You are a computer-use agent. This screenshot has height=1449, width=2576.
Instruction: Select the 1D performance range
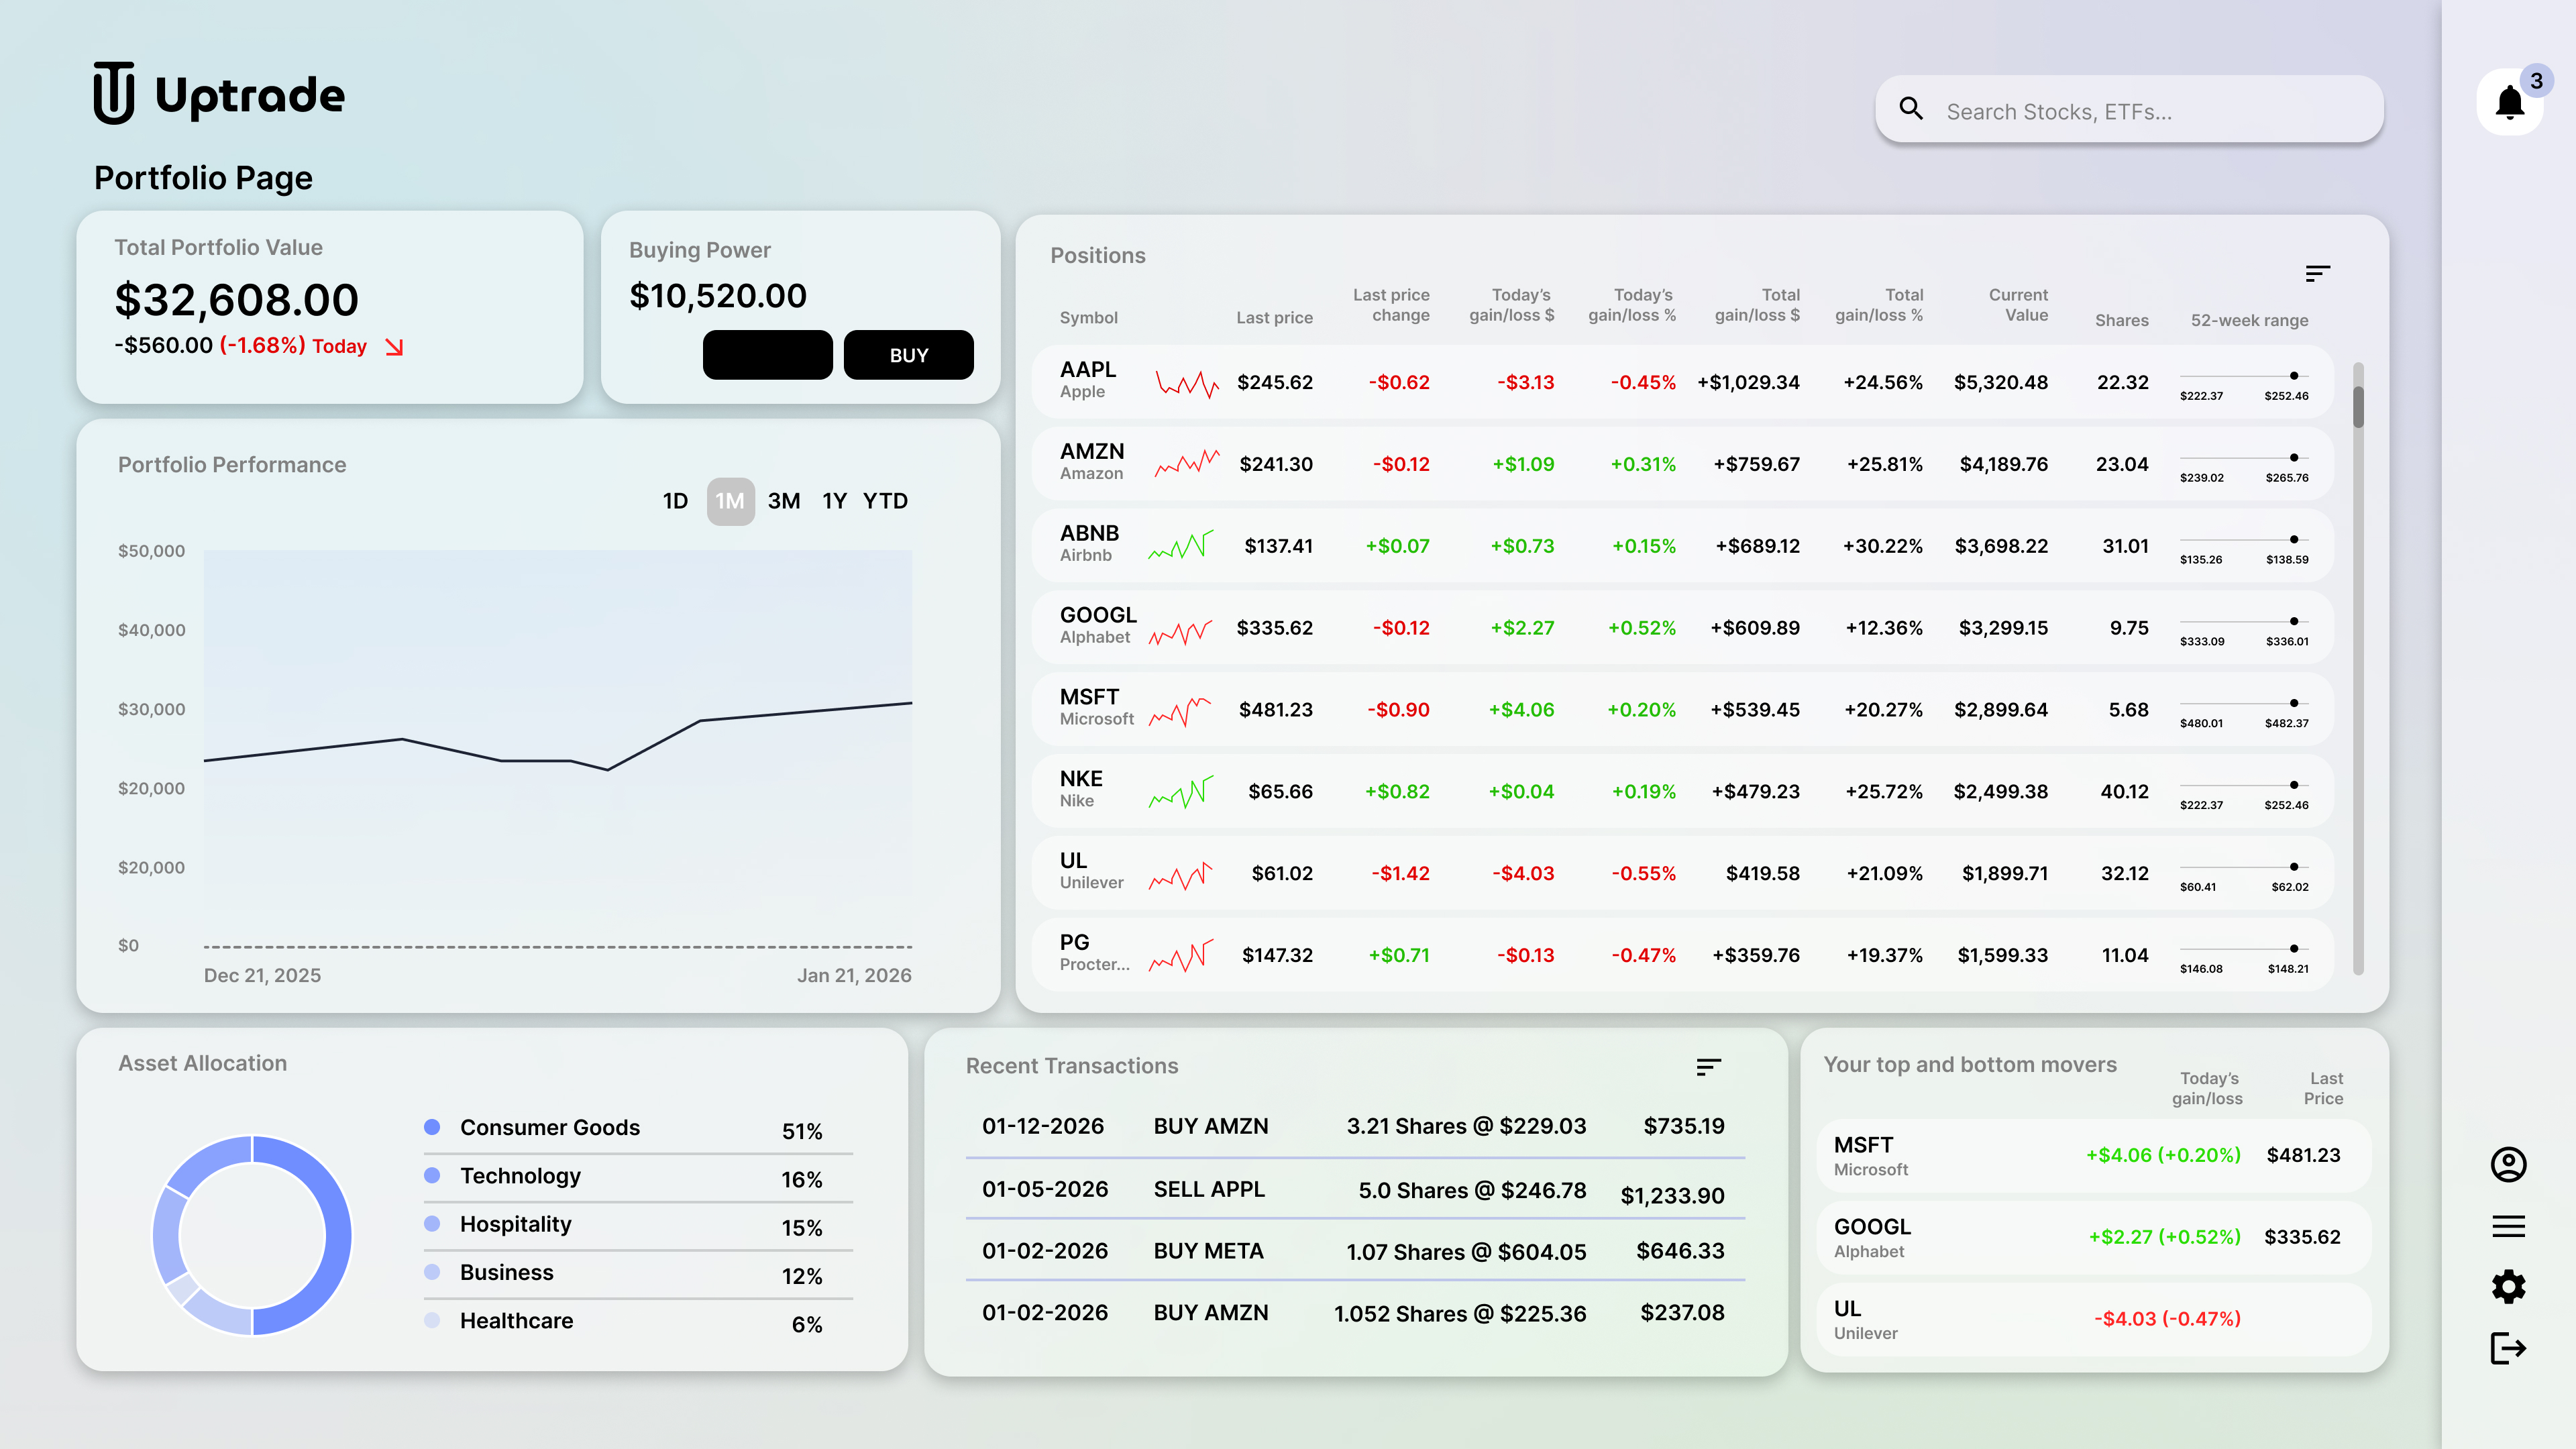click(675, 501)
